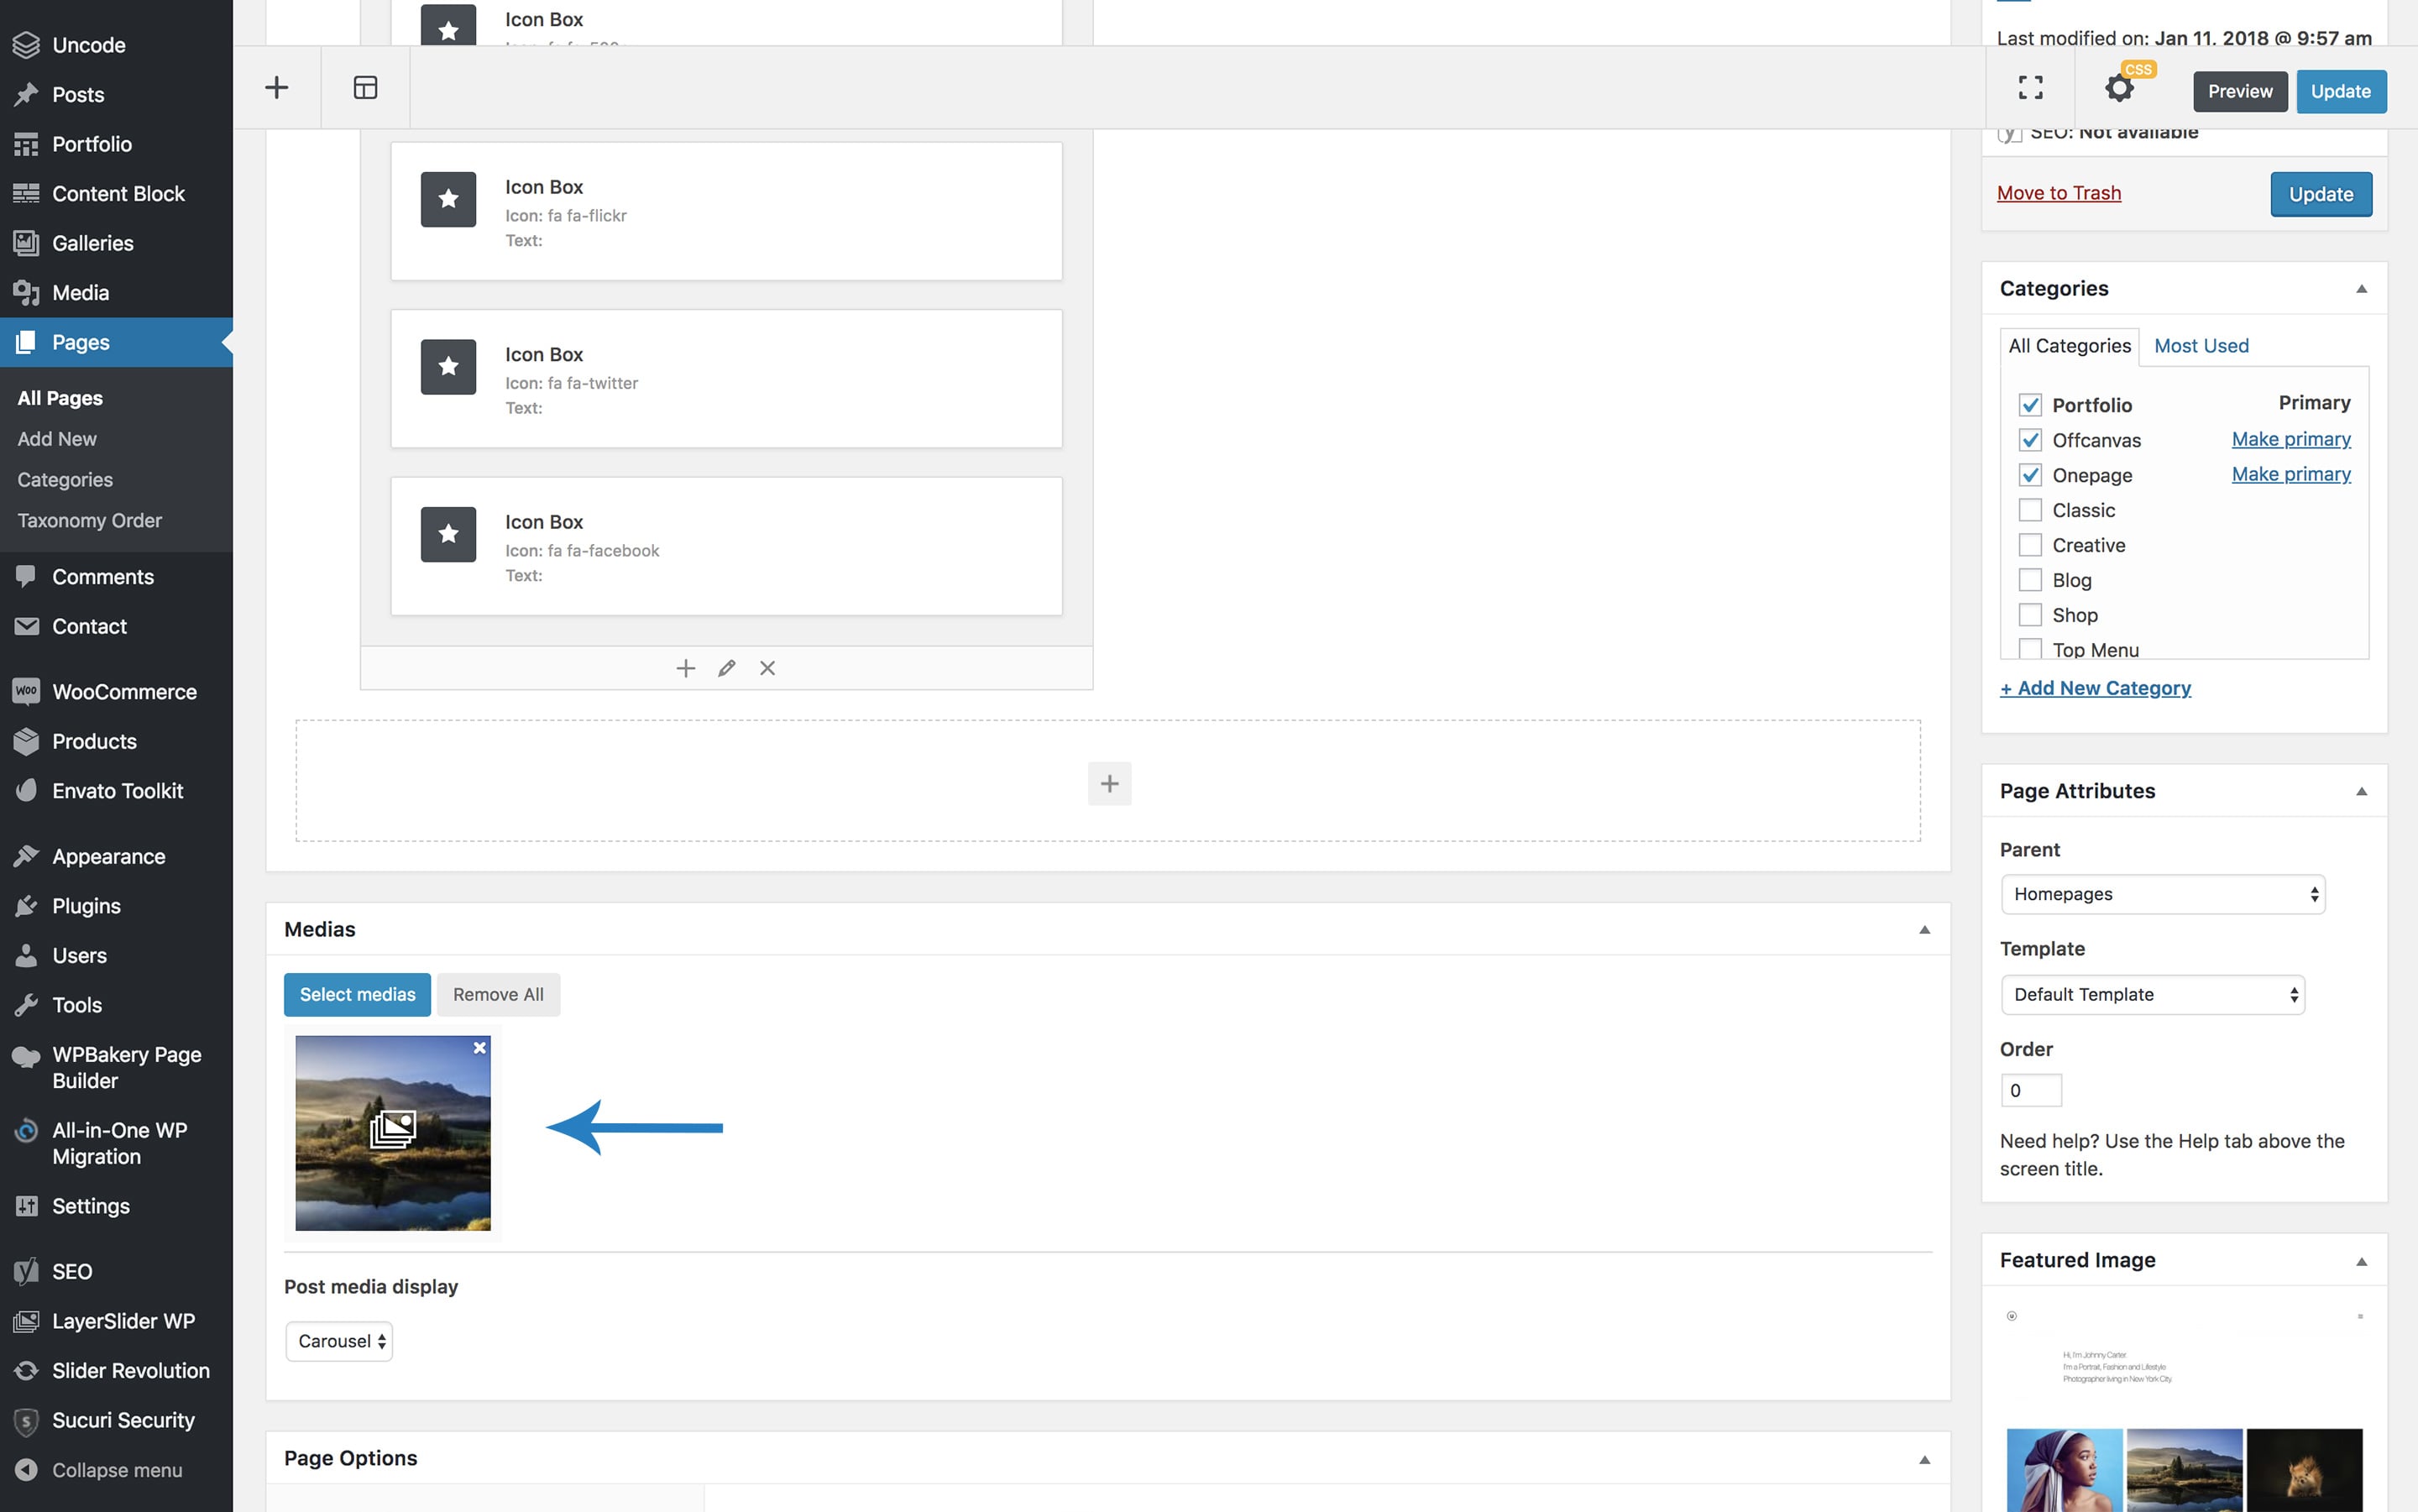The image size is (2418, 1512).
Task: Click the fa-facebook Icon Box star icon
Action: point(447,535)
